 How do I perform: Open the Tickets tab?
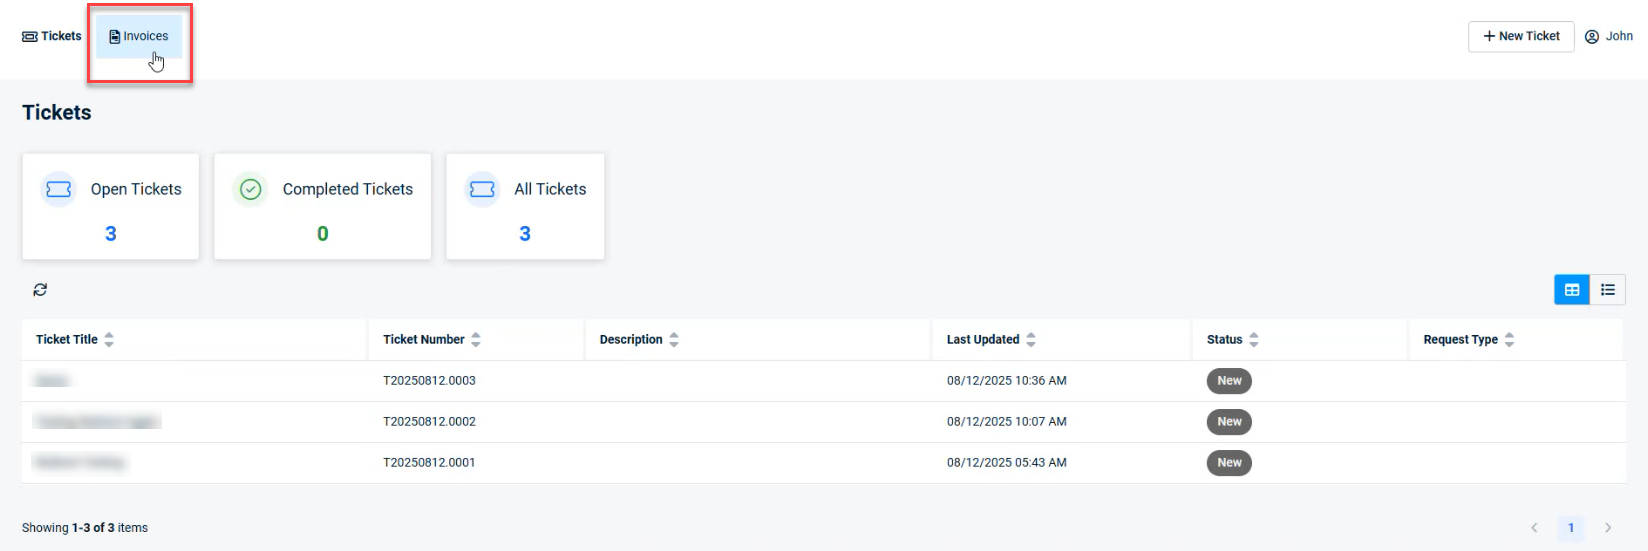coord(52,37)
